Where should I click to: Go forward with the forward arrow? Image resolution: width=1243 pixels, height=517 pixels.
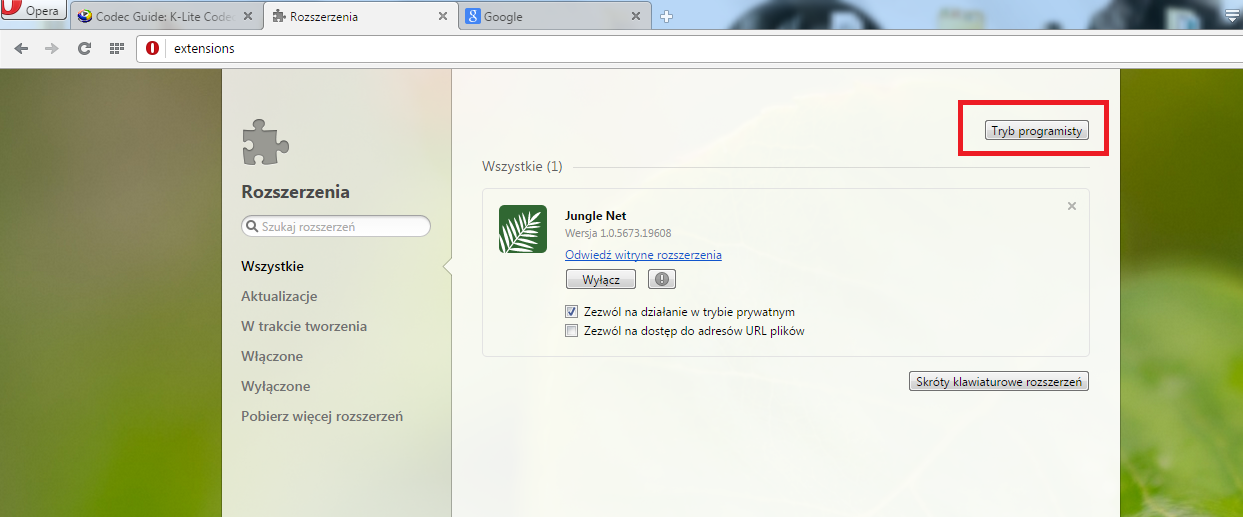click(52, 48)
